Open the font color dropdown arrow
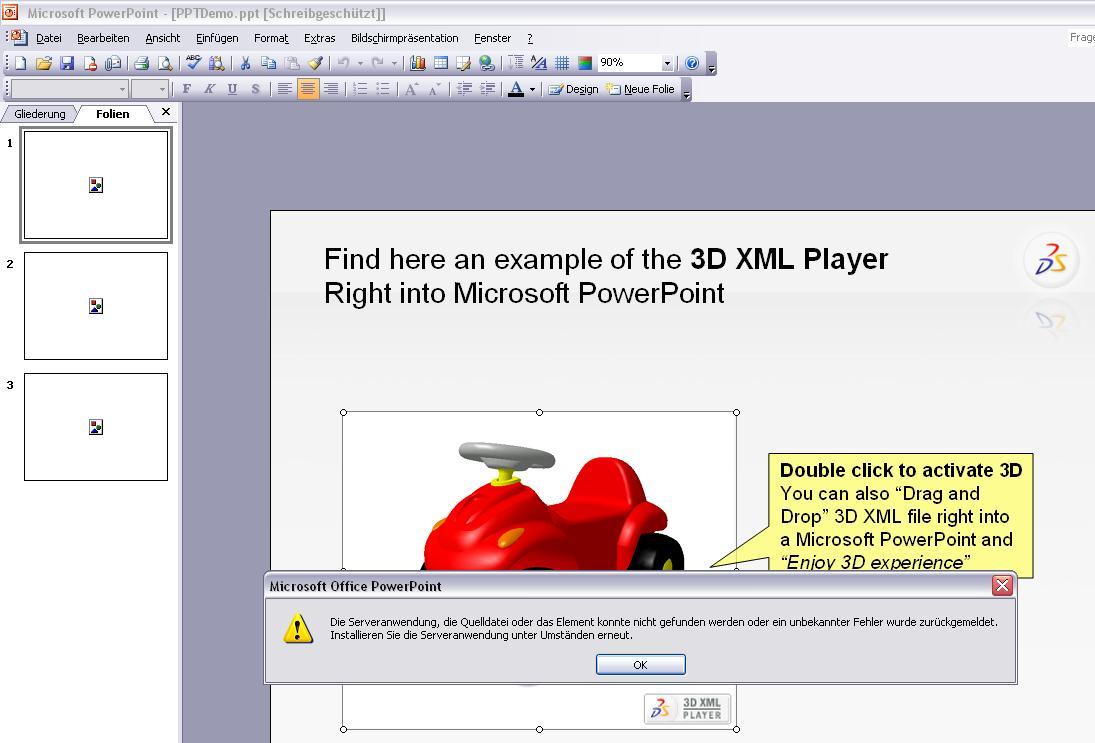The width and height of the screenshot is (1095, 743). coord(532,89)
